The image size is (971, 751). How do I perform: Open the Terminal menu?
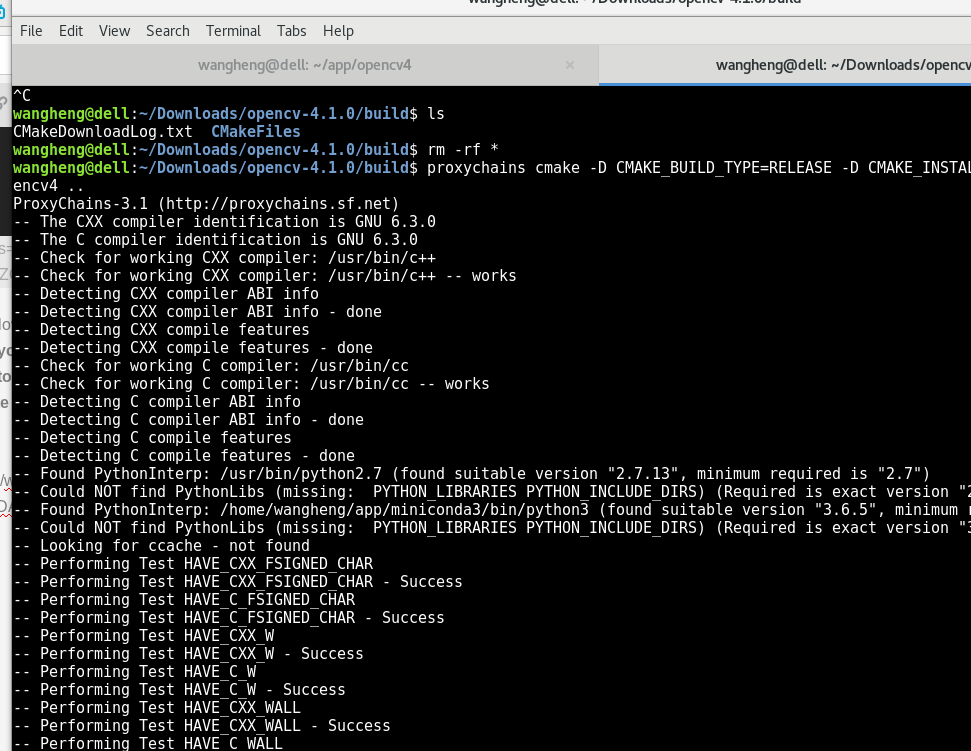(232, 30)
